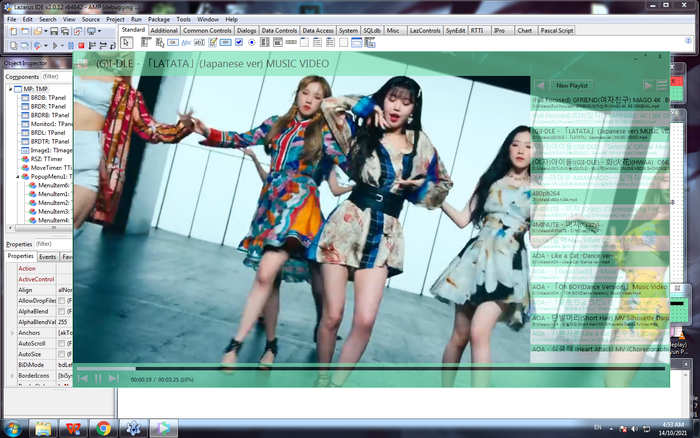The image size is (700, 438).
Task: Open the Events tab in Object Inspector
Action: tap(47, 257)
